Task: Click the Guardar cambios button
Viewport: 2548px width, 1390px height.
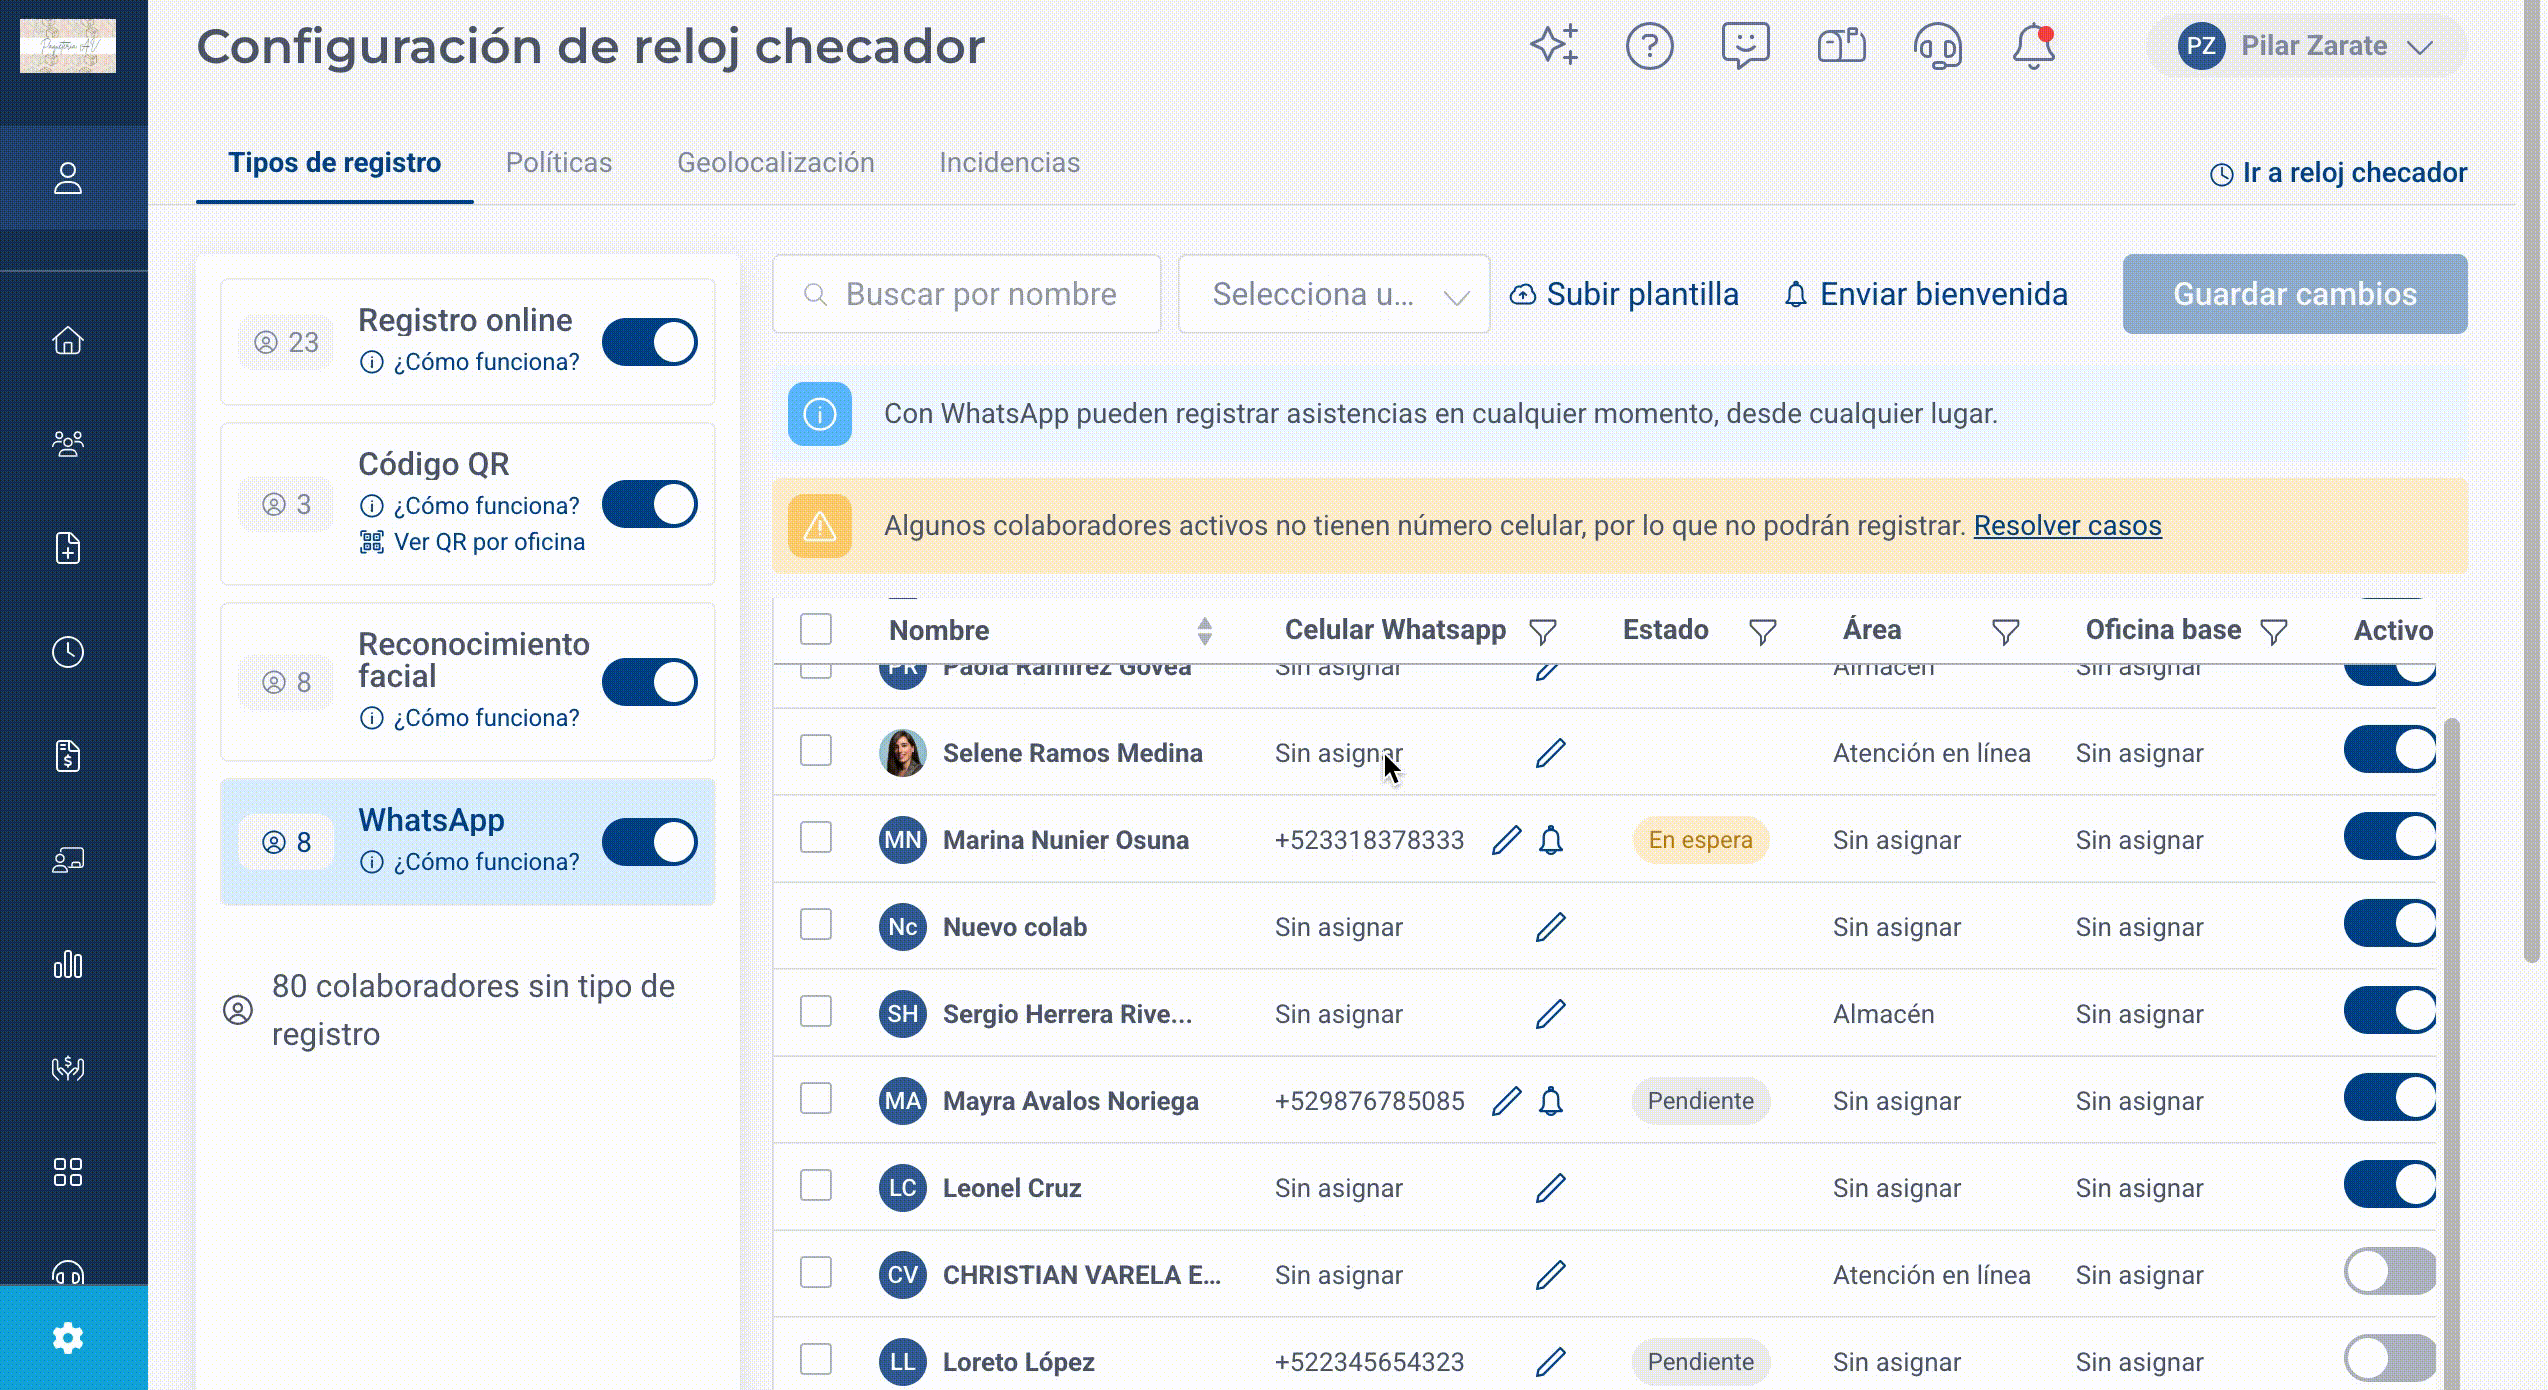Action: (x=2294, y=294)
